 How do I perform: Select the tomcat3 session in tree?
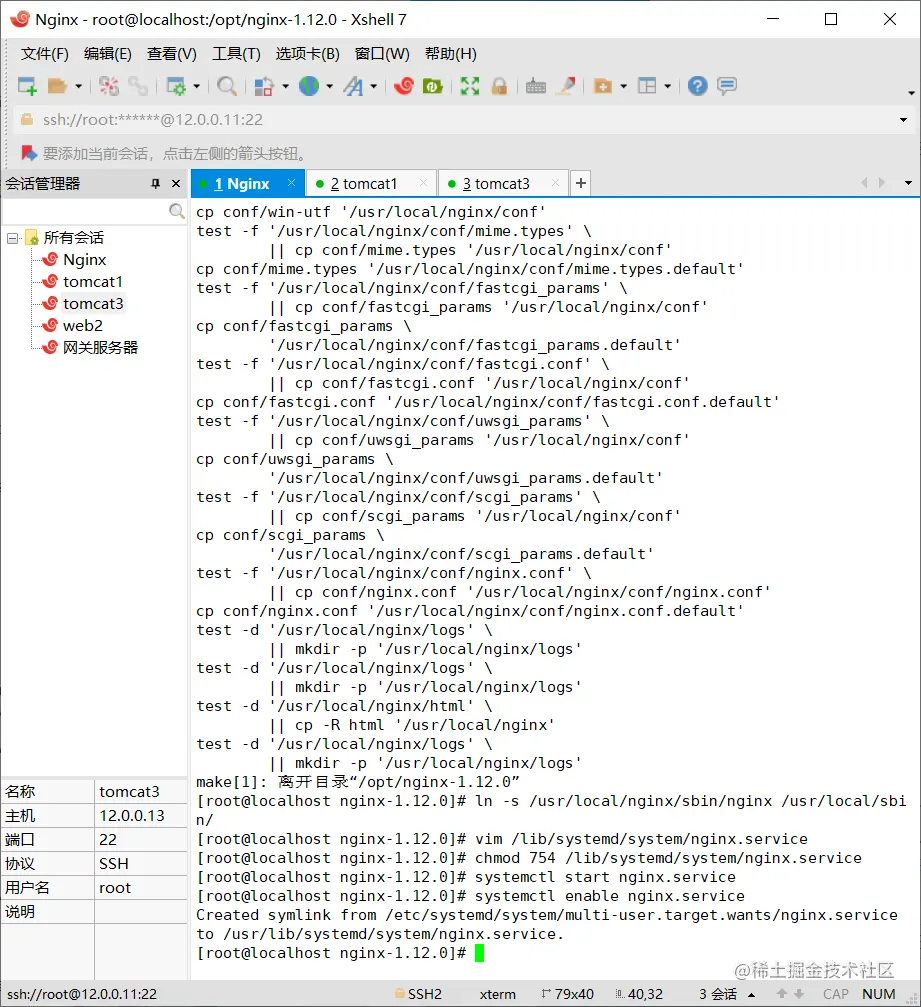coord(92,304)
